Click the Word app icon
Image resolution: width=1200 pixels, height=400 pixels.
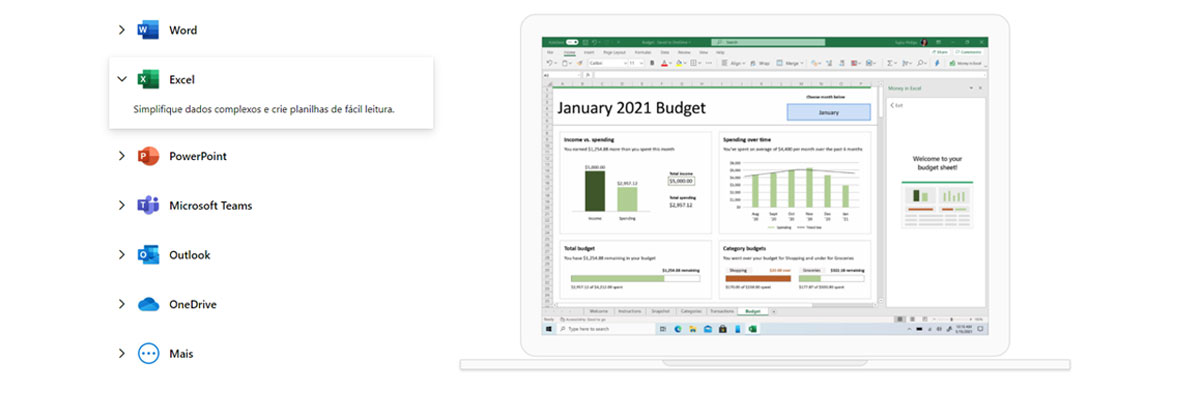pos(148,31)
